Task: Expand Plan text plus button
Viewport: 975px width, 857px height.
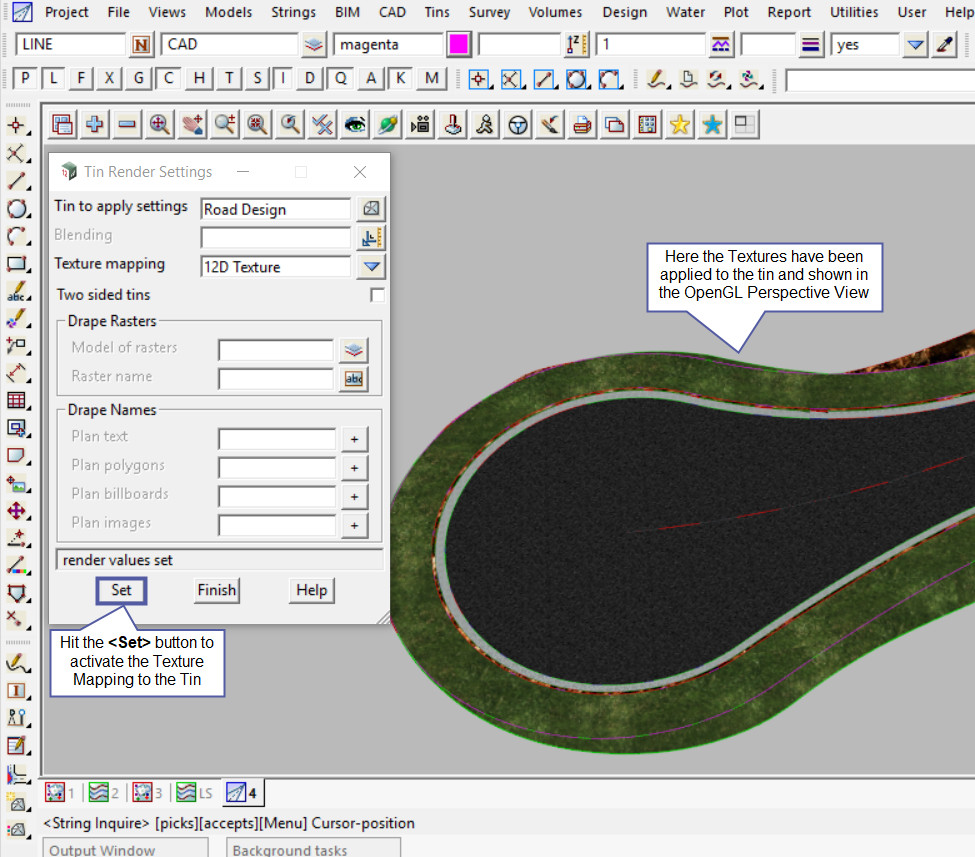Action: [354, 439]
